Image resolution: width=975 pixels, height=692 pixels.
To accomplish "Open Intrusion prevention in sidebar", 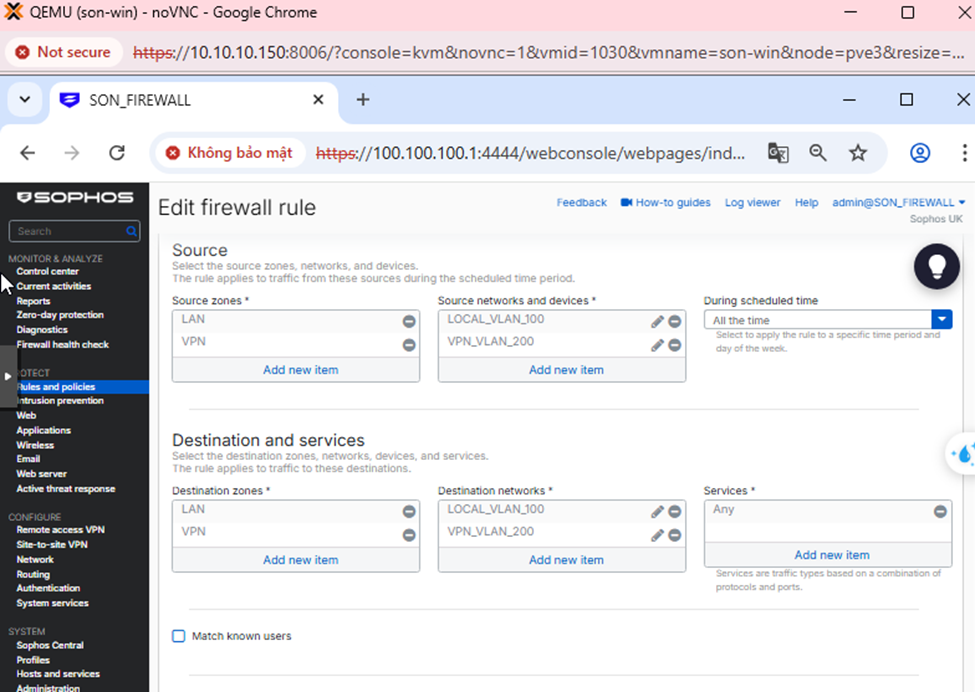I will [x=60, y=401].
